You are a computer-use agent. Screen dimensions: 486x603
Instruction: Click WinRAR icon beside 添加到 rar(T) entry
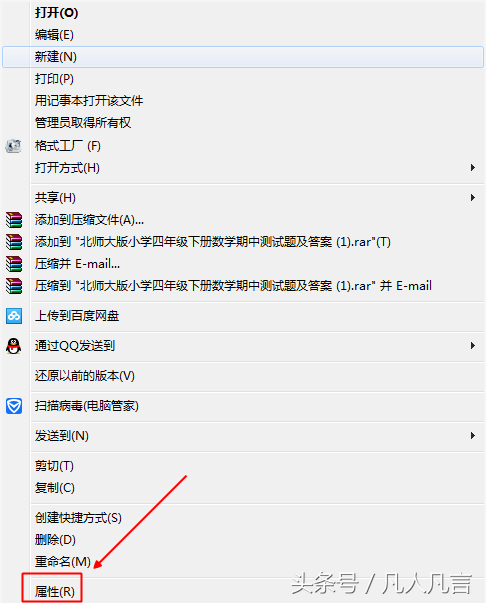coord(14,242)
